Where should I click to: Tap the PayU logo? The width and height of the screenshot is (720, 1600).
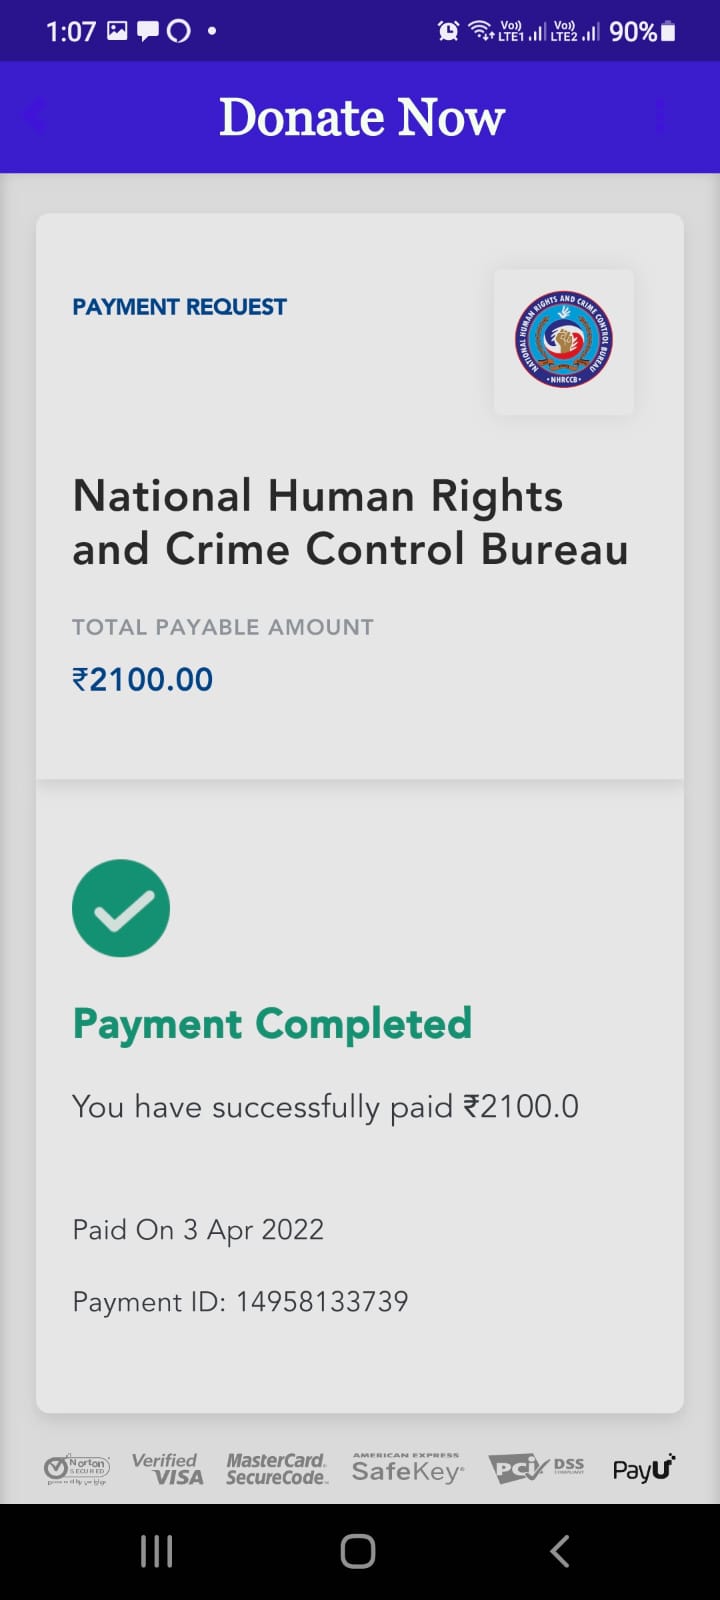click(x=644, y=1468)
